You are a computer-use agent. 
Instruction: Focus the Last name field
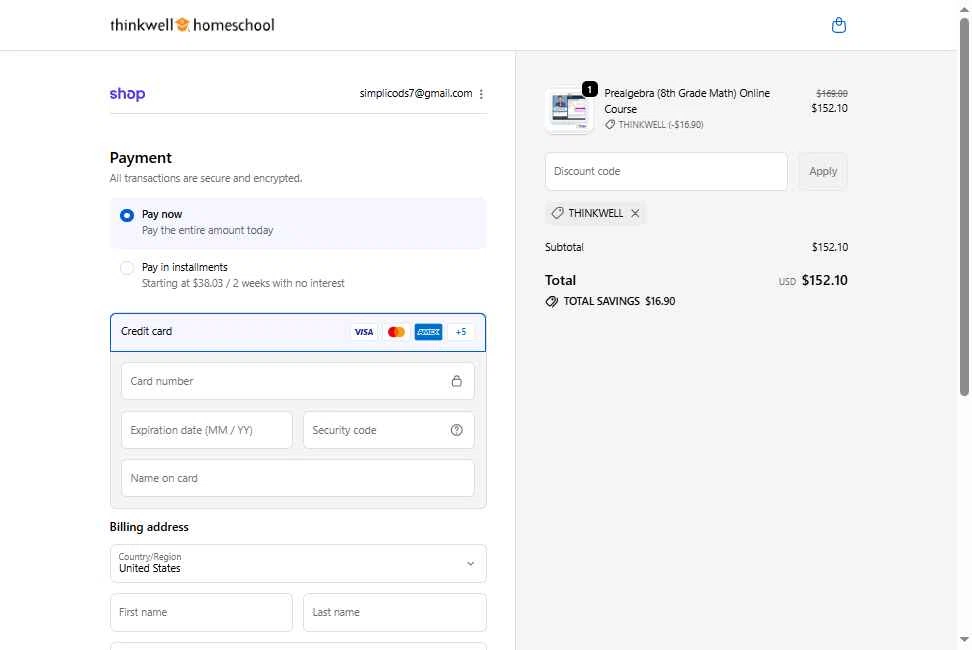[x=395, y=612]
